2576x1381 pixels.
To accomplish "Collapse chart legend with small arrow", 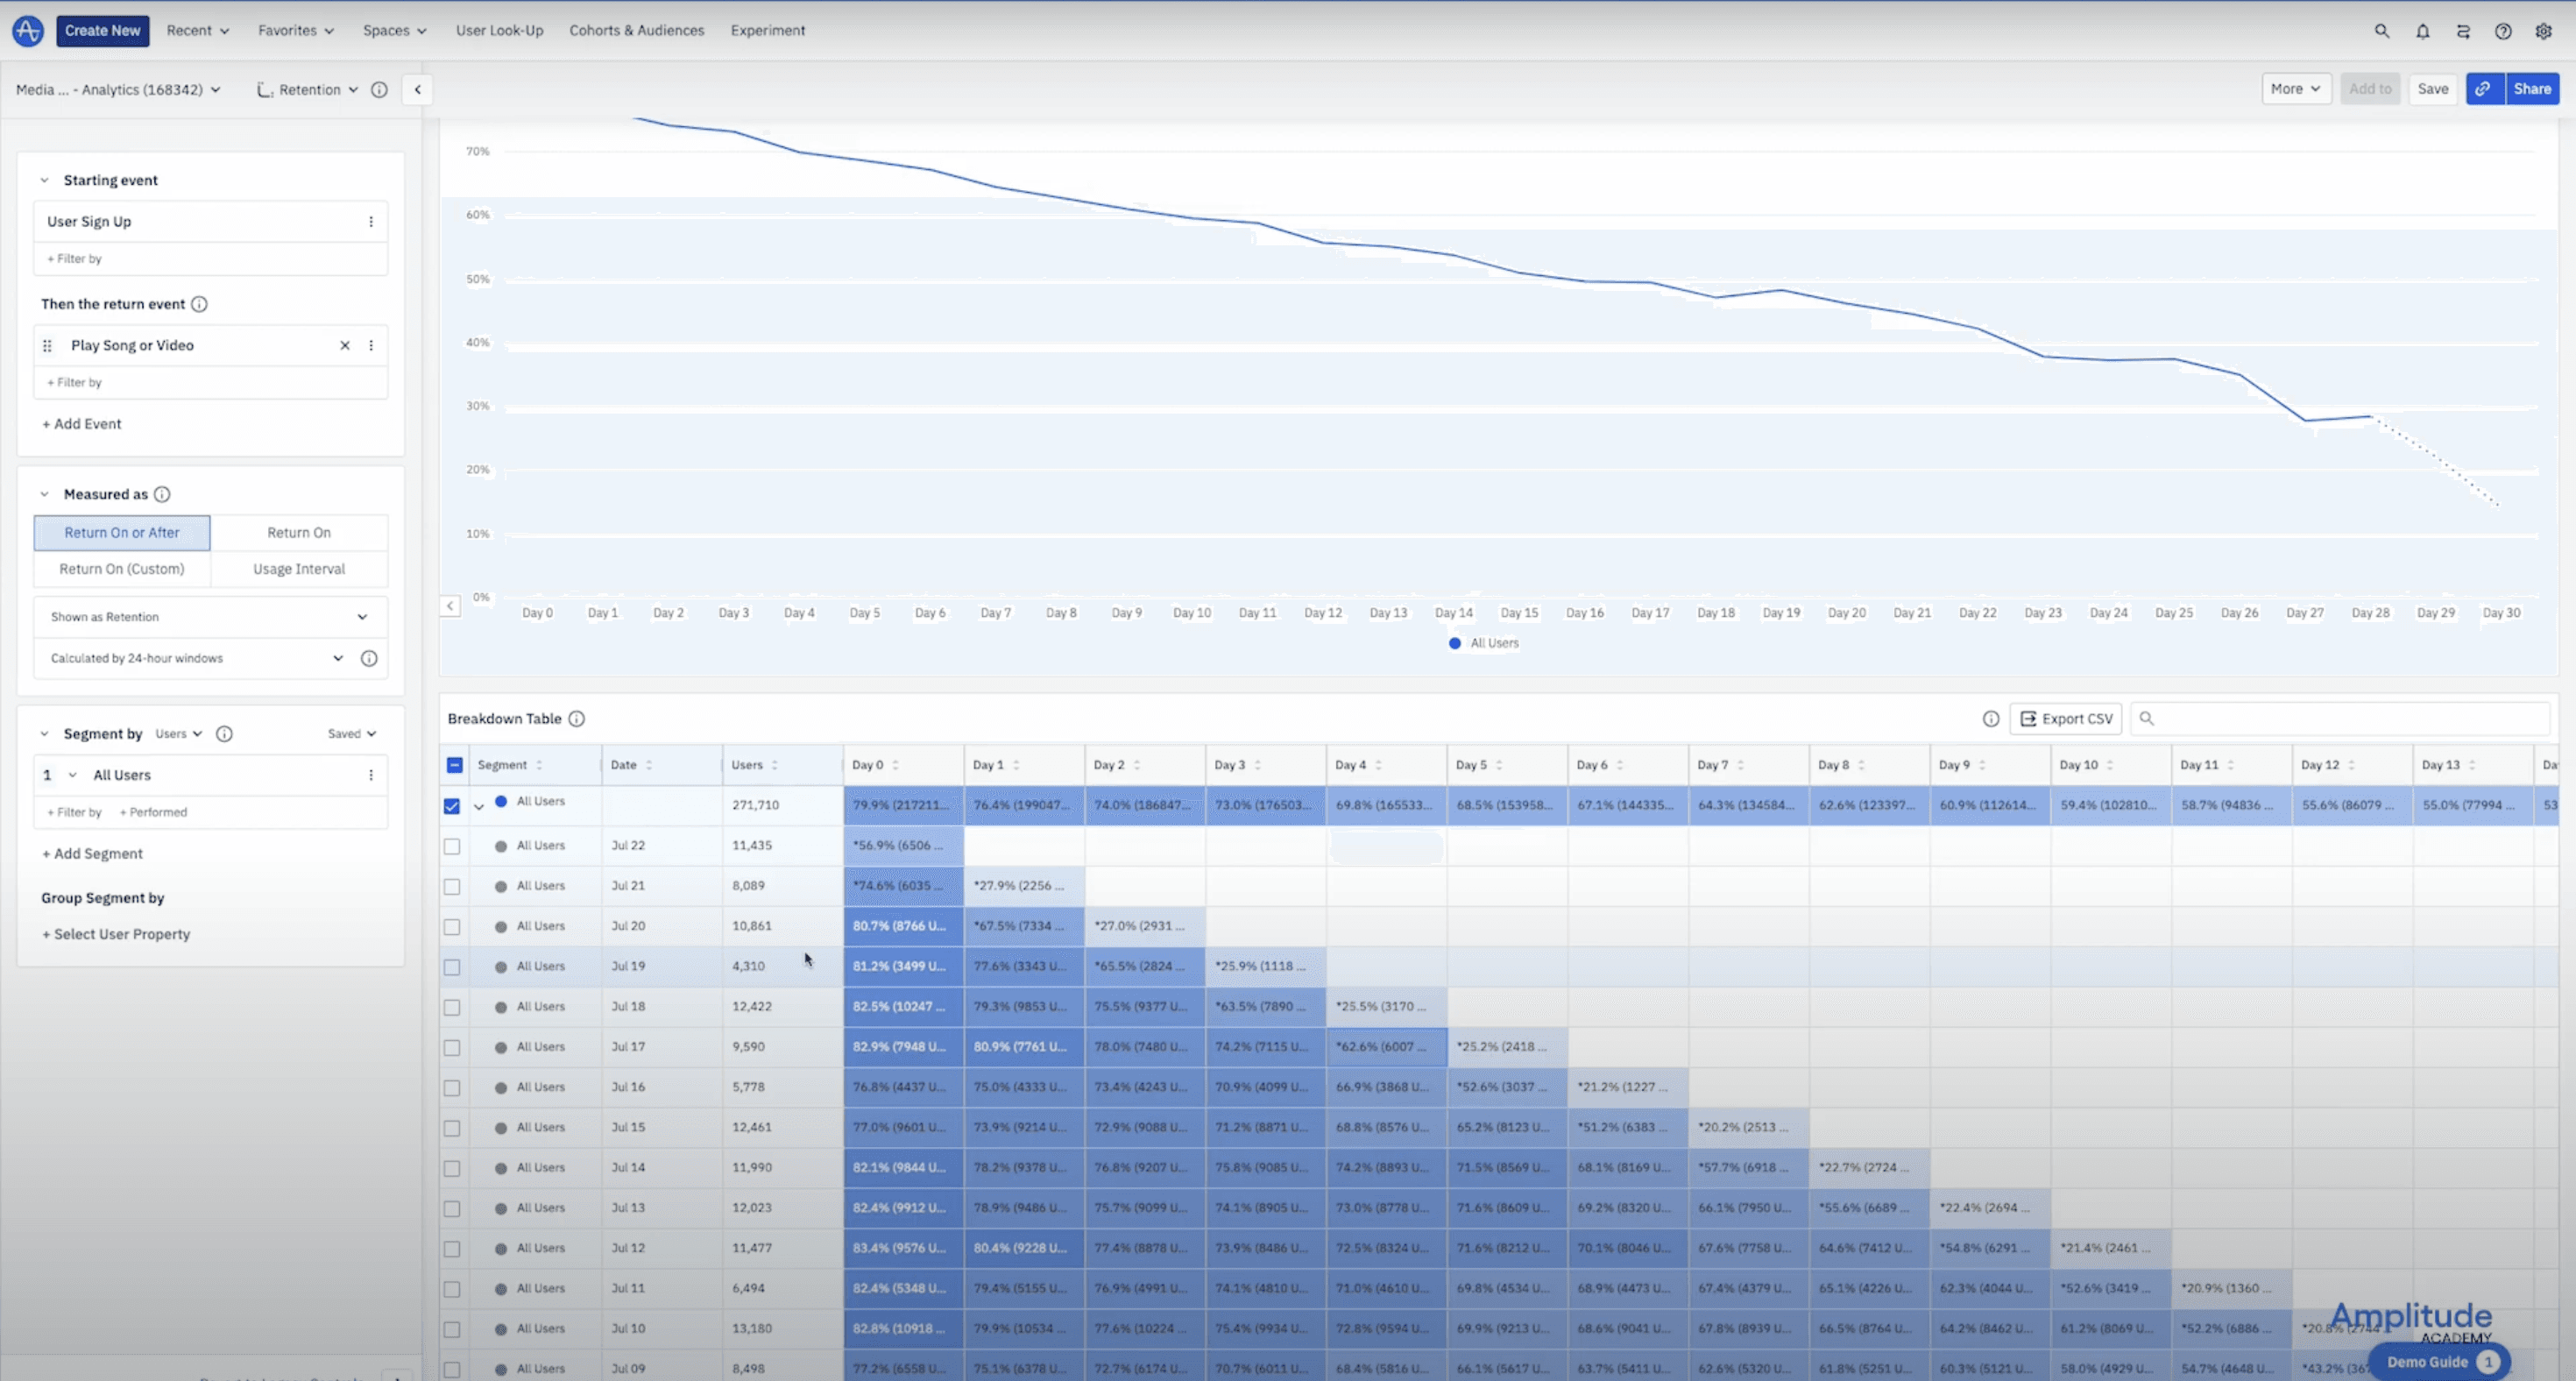I will [x=450, y=606].
